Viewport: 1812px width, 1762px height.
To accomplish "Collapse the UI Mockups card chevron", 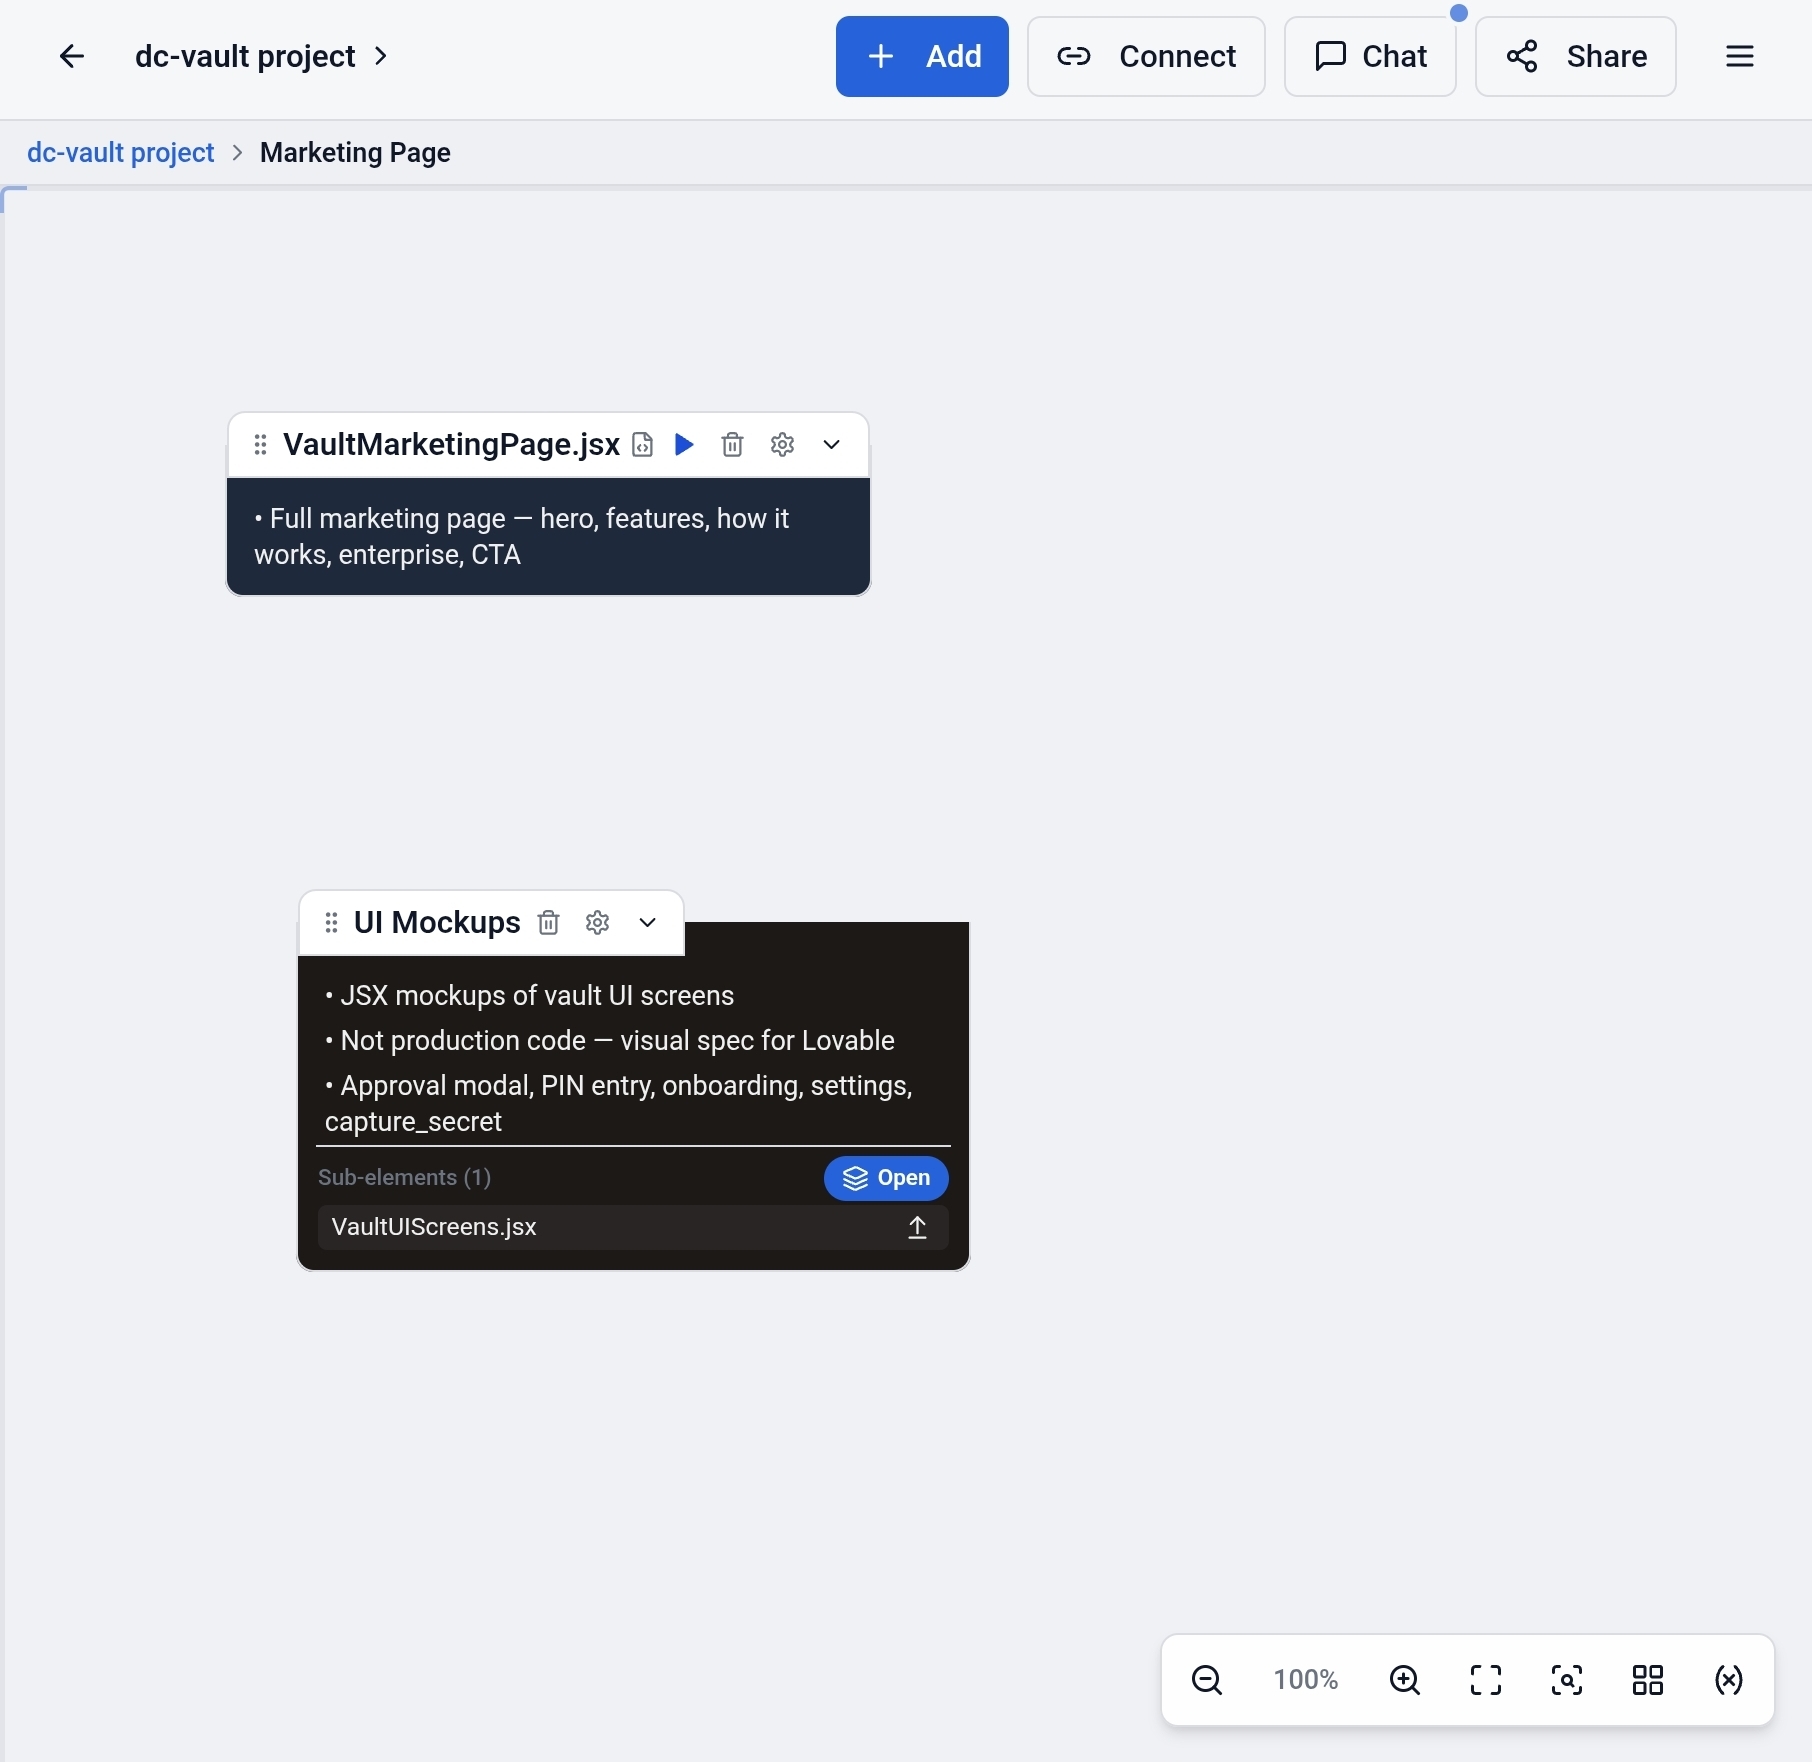I will coord(648,922).
